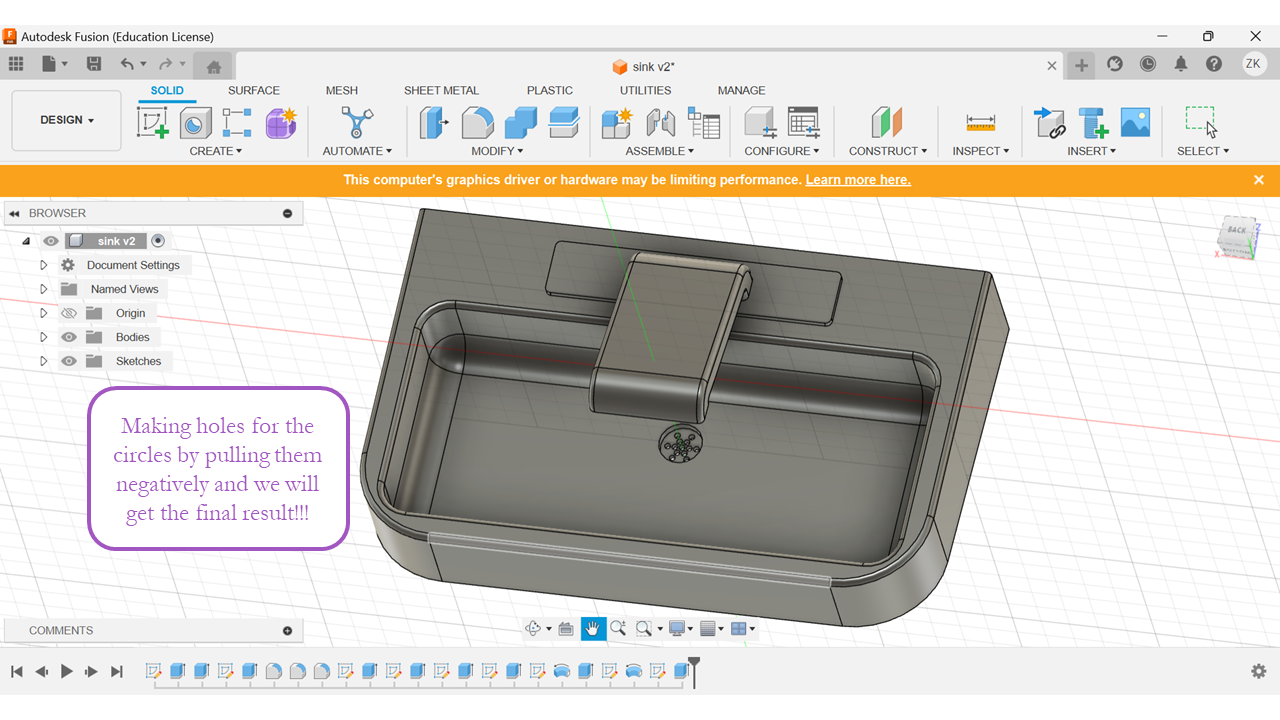Open the INSPECT menu dropdown
The height and width of the screenshot is (720, 1280).
[x=981, y=151]
